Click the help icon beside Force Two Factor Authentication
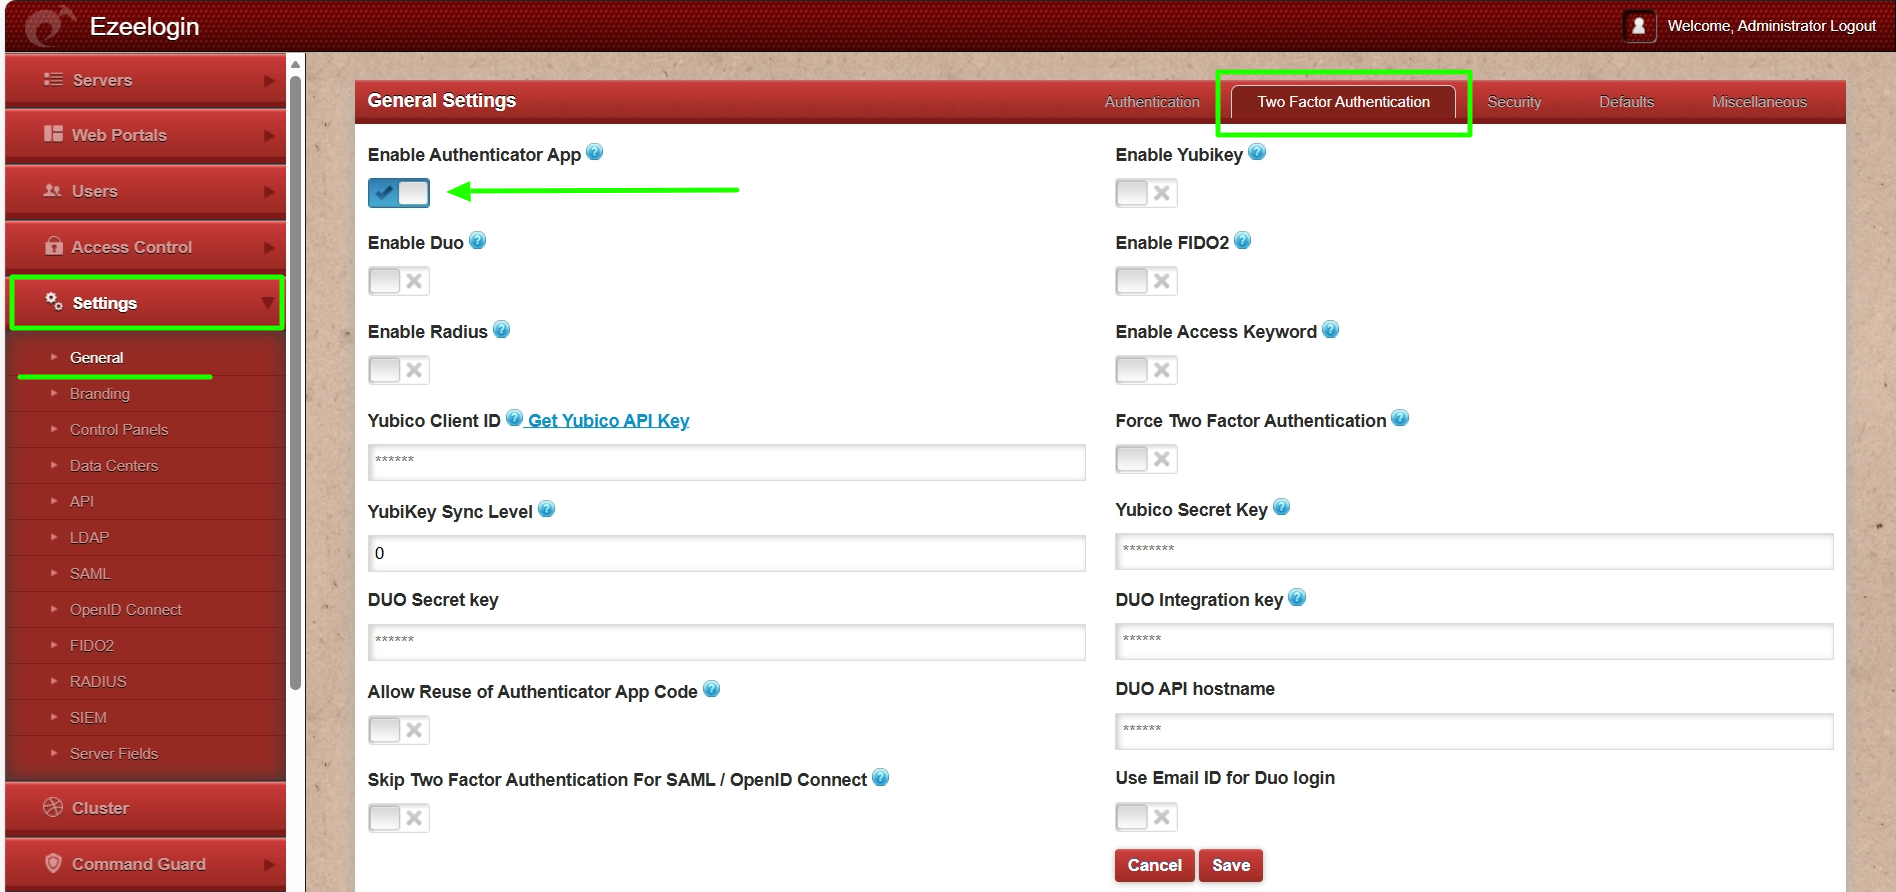The image size is (1896, 892). [x=1400, y=419]
